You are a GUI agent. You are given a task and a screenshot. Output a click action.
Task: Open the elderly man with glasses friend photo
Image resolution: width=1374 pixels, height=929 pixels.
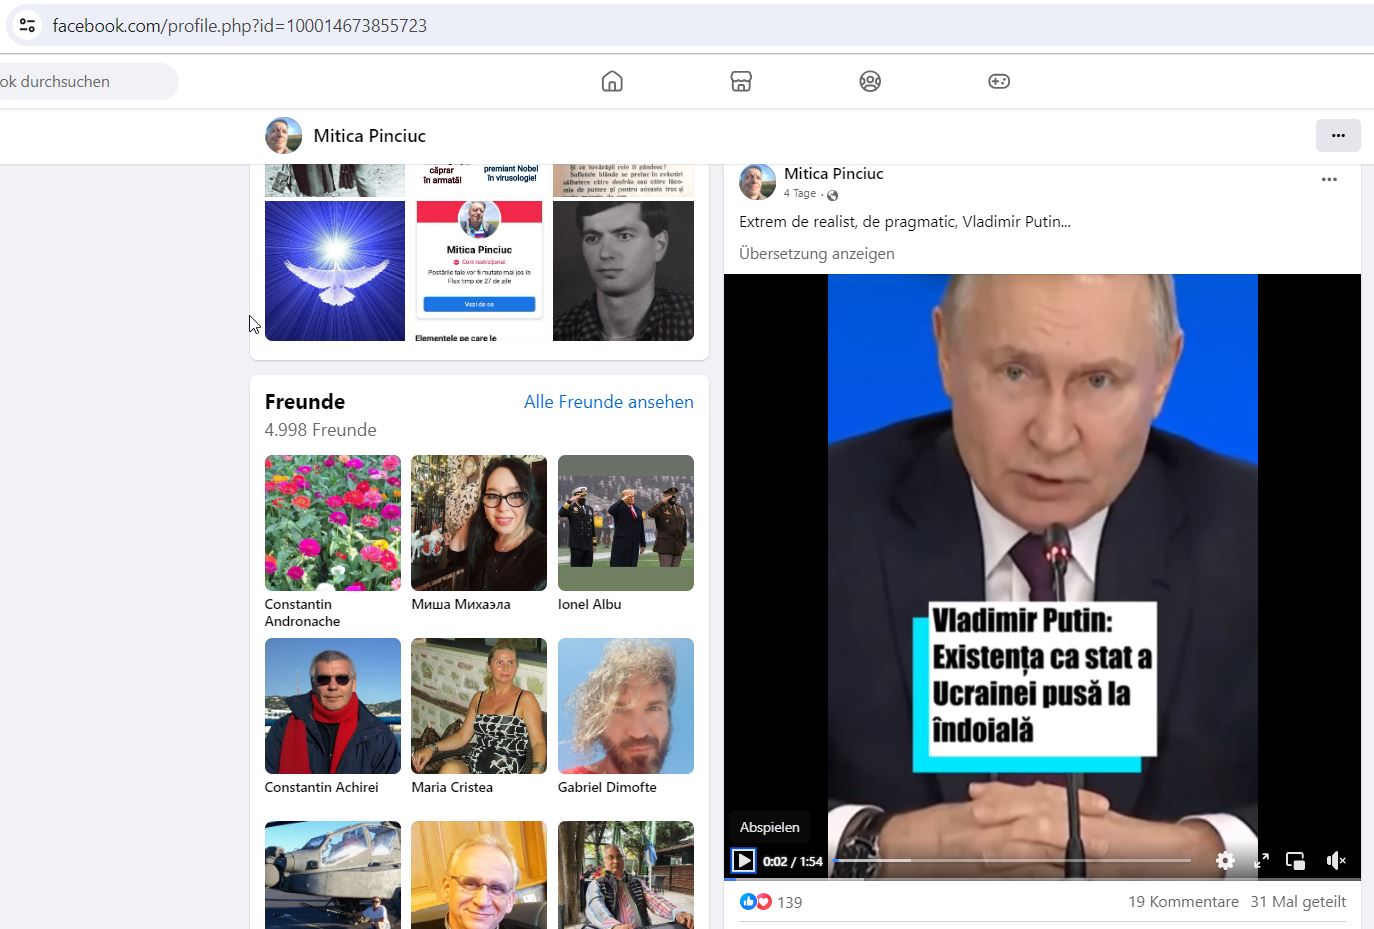[x=479, y=875]
